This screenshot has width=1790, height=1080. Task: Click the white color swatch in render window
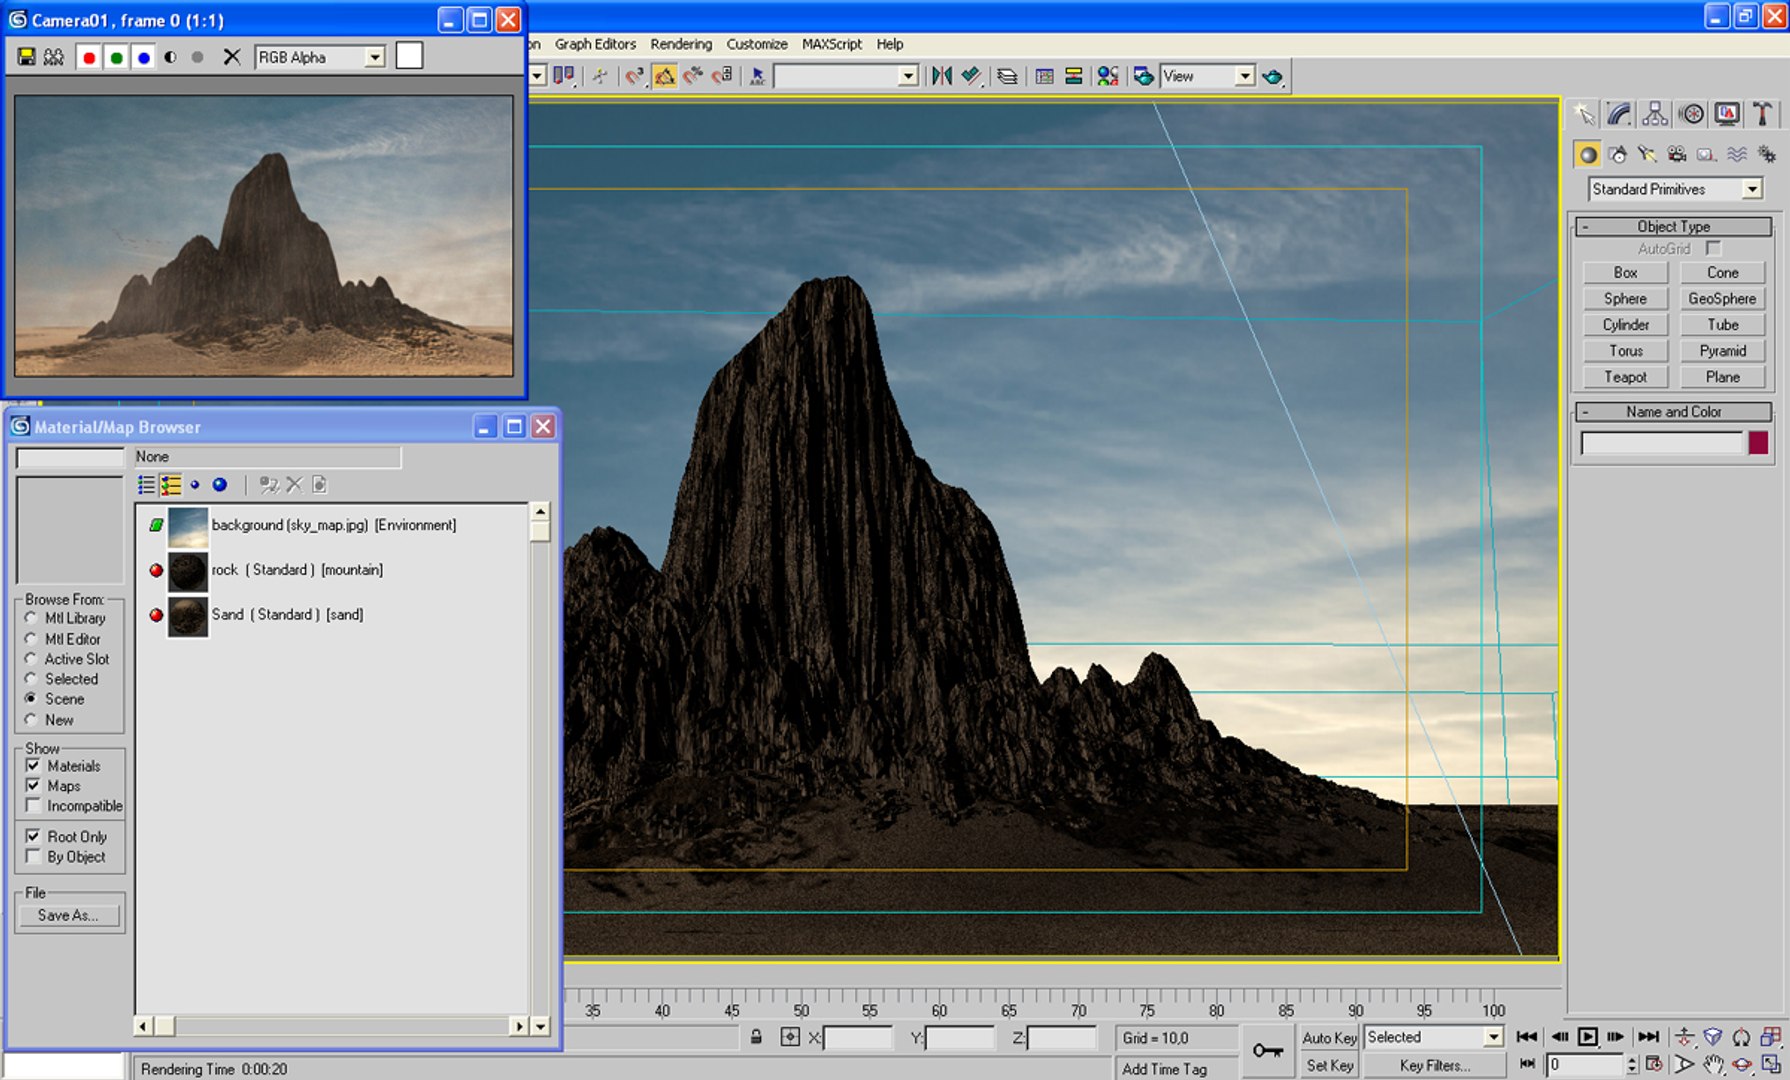[409, 56]
